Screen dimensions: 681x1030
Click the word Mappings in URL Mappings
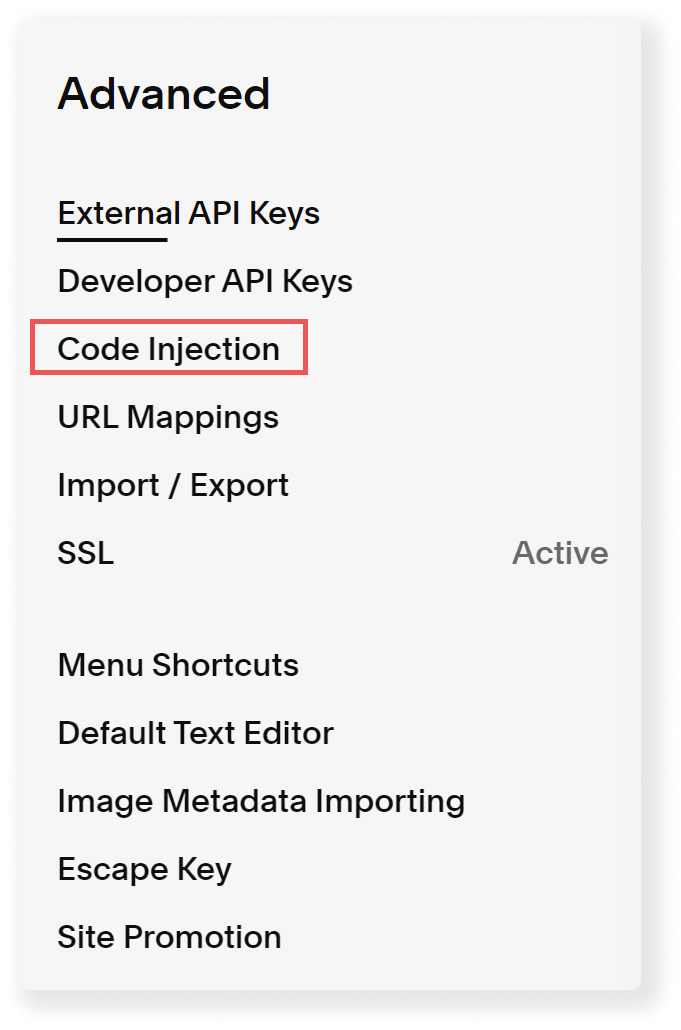pyautogui.click(x=203, y=417)
